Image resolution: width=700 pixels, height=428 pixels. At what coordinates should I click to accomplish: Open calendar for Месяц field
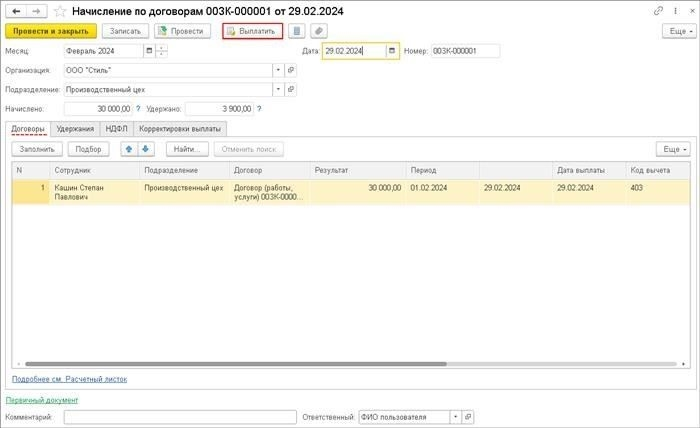(149, 51)
